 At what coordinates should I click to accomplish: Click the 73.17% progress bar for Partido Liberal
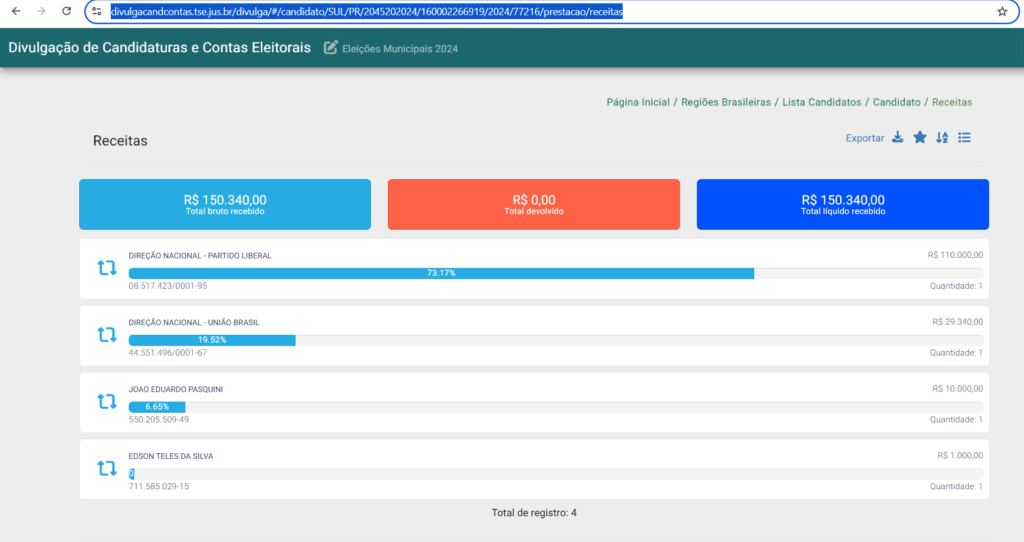(441, 273)
